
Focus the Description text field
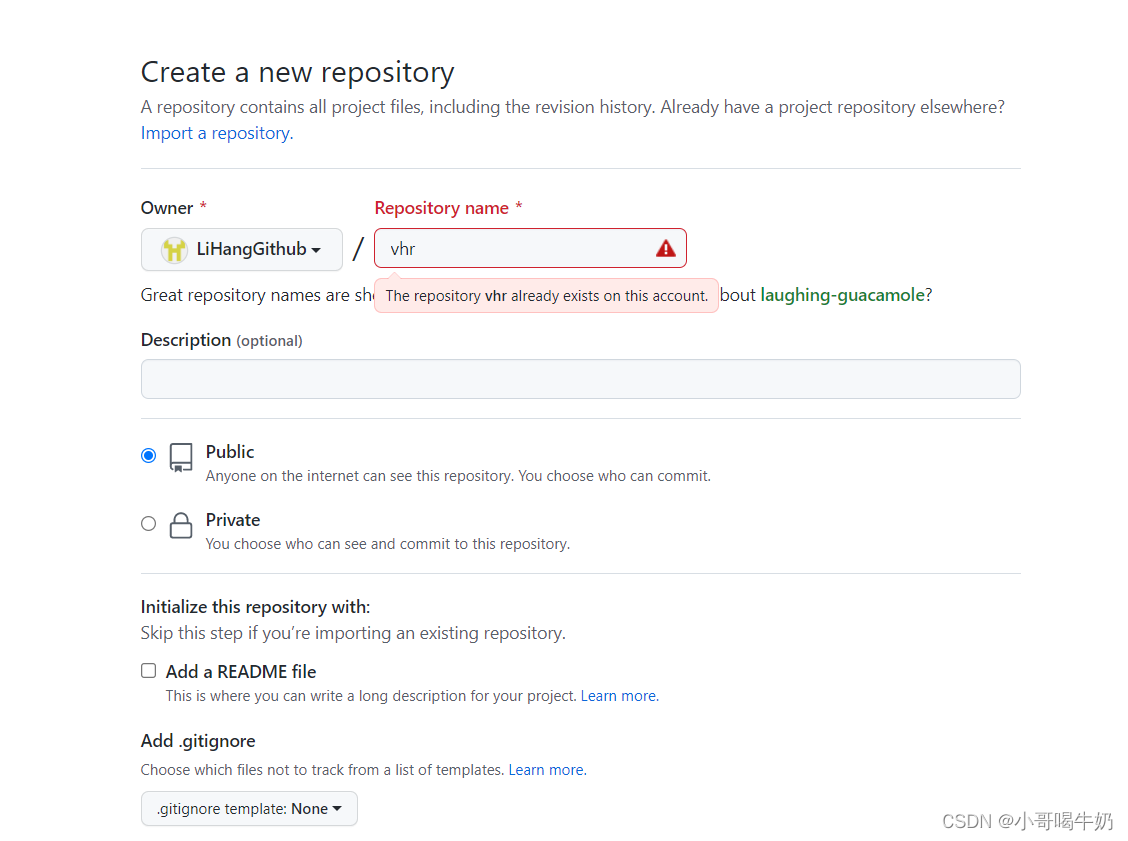pyautogui.click(x=580, y=379)
